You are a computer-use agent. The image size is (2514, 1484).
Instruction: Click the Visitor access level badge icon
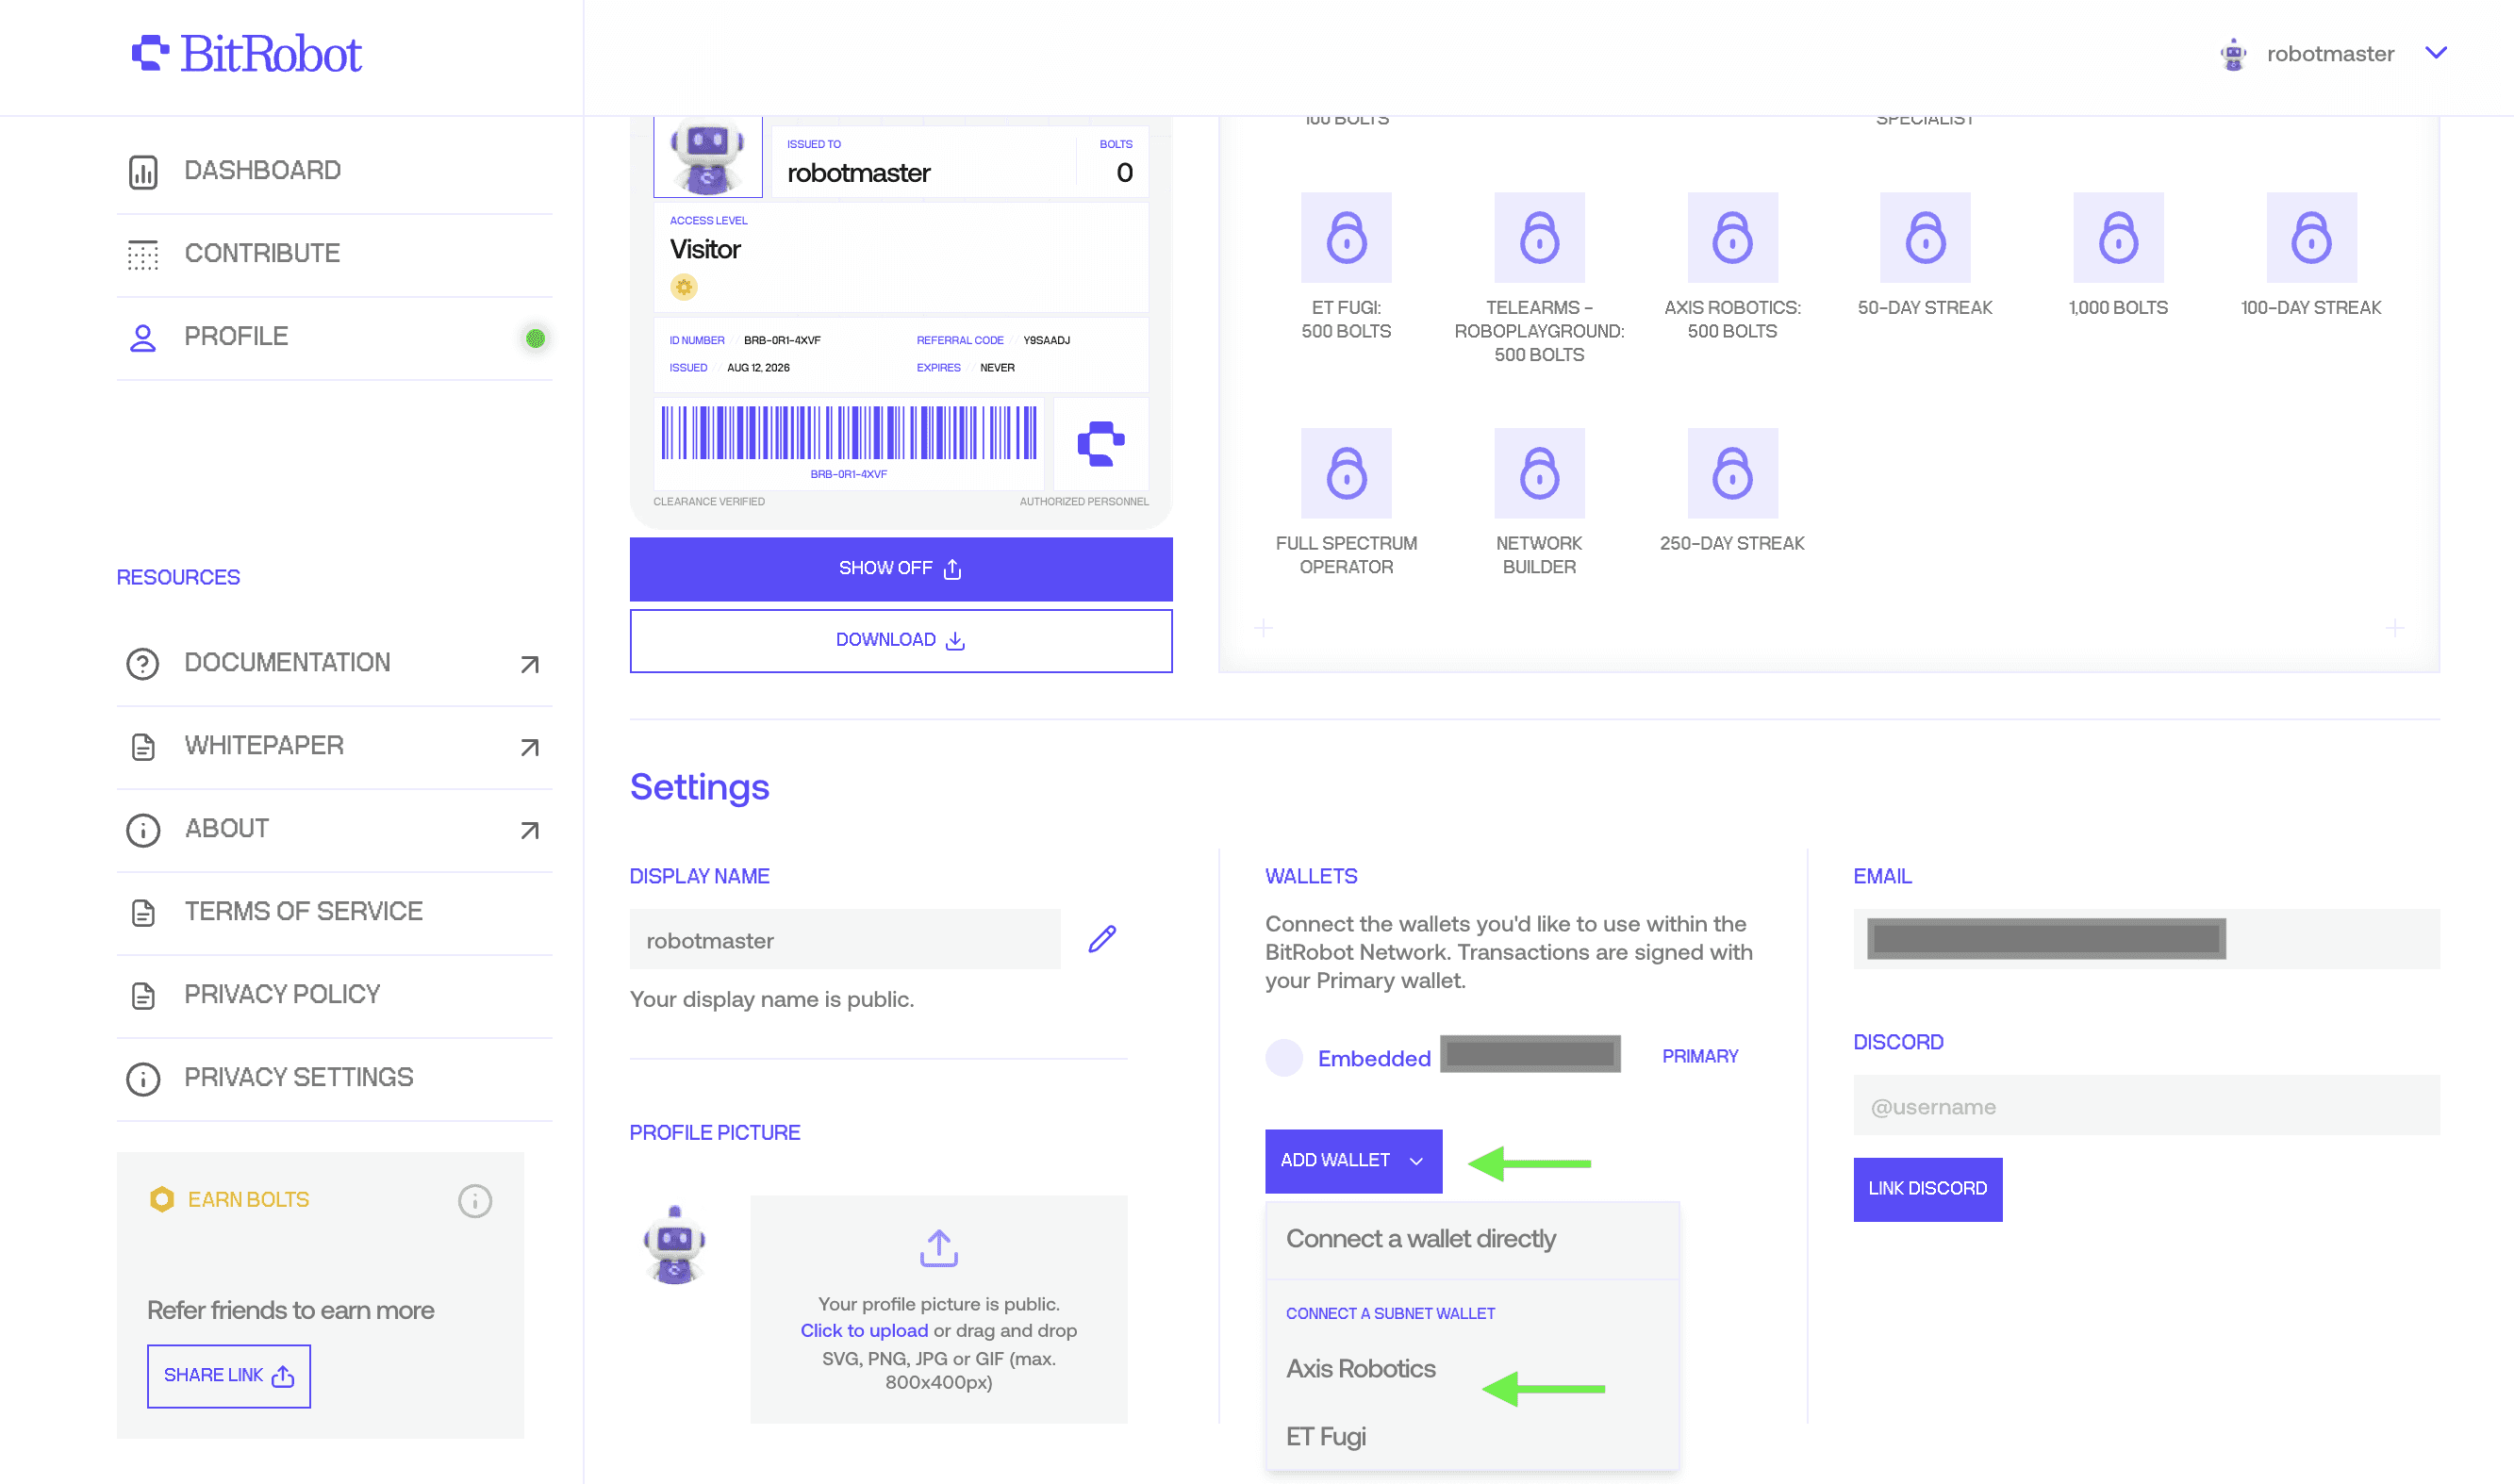point(684,287)
